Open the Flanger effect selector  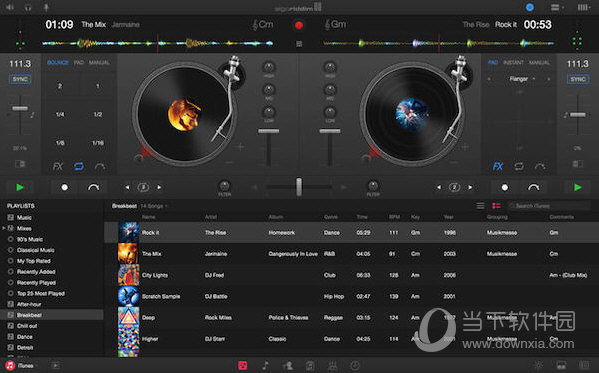(x=521, y=79)
